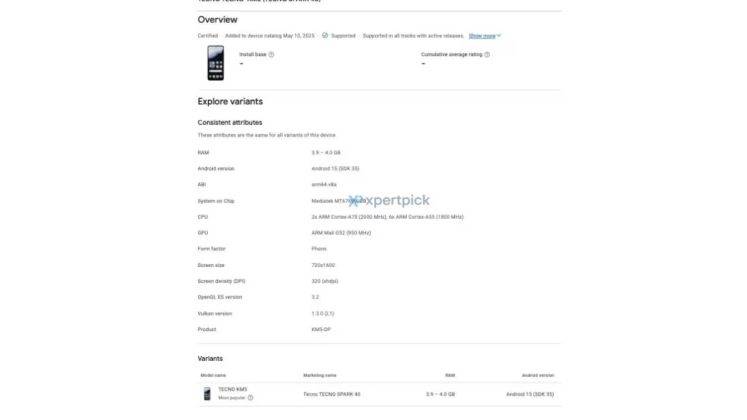Select the TECNO KM5 variant phone icon
The height and width of the screenshot is (420, 747).
point(207,394)
